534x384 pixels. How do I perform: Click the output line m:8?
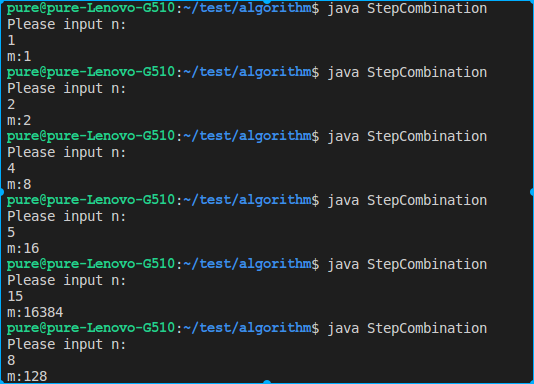(19, 185)
